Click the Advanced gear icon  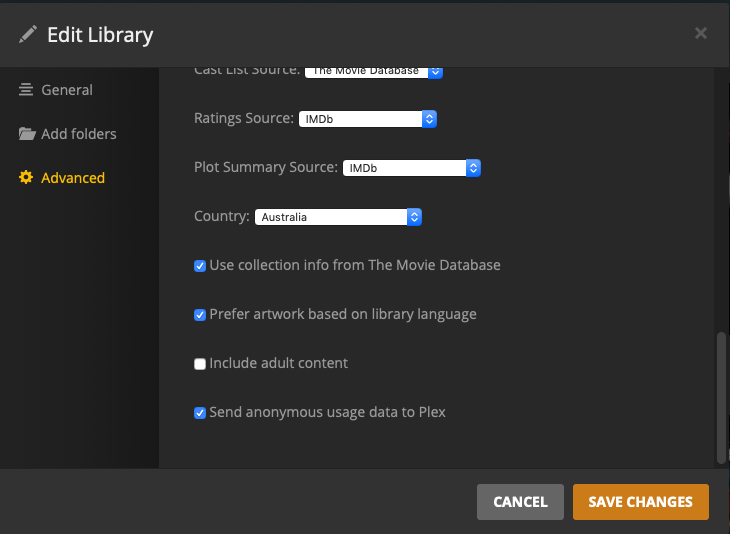pyautogui.click(x=26, y=178)
